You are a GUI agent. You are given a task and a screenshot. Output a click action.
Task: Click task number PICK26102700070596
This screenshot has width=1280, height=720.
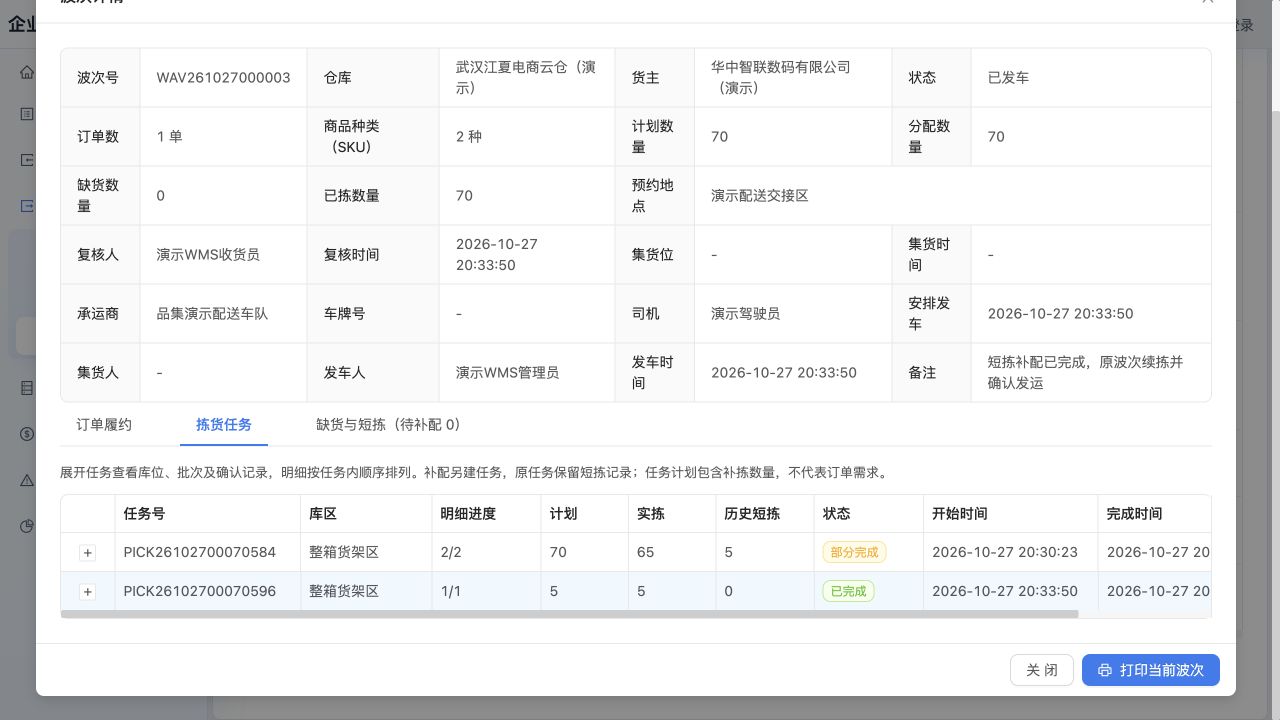pyautogui.click(x=200, y=591)
